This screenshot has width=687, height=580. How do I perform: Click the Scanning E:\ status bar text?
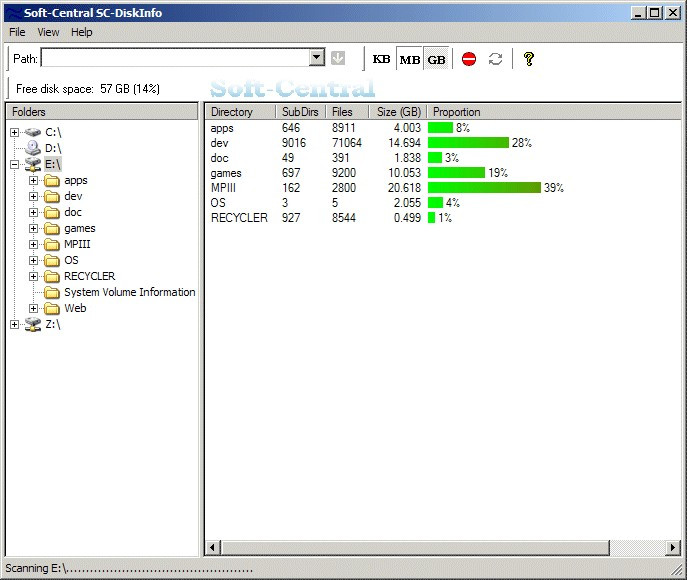[x=129, y=568]
